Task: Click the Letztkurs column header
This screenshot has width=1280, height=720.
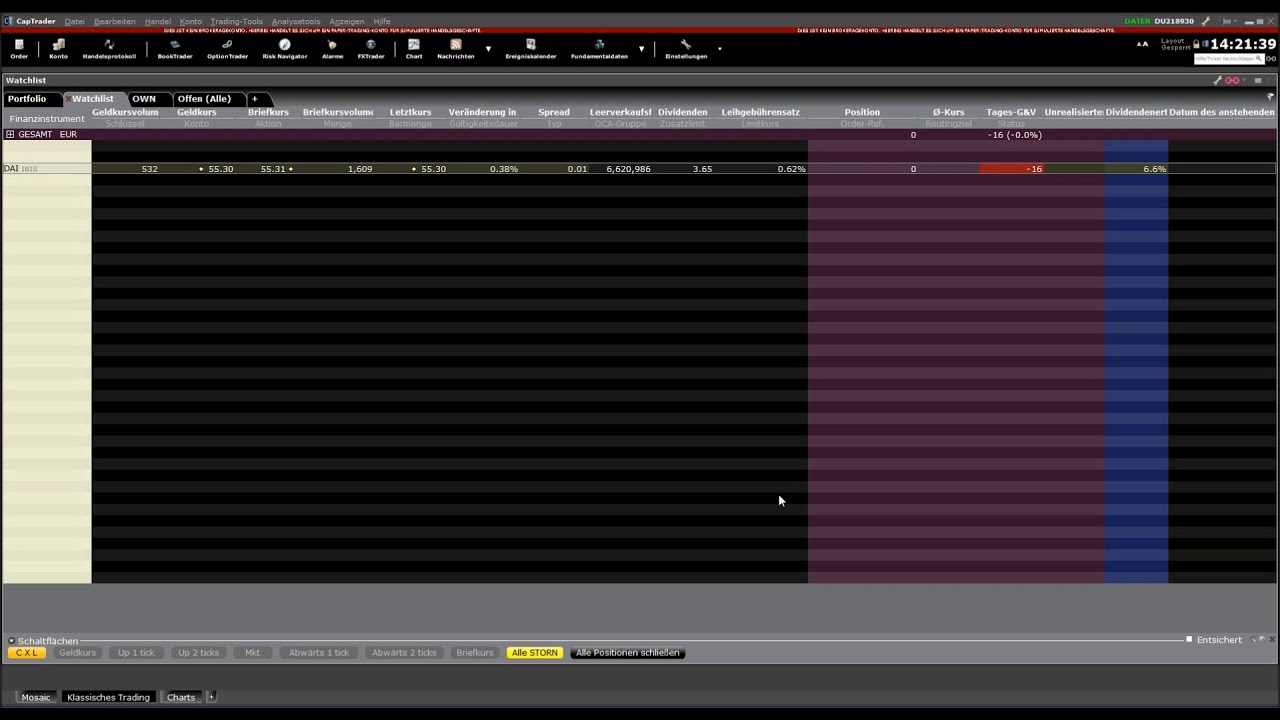Action: tap(410, 112)
